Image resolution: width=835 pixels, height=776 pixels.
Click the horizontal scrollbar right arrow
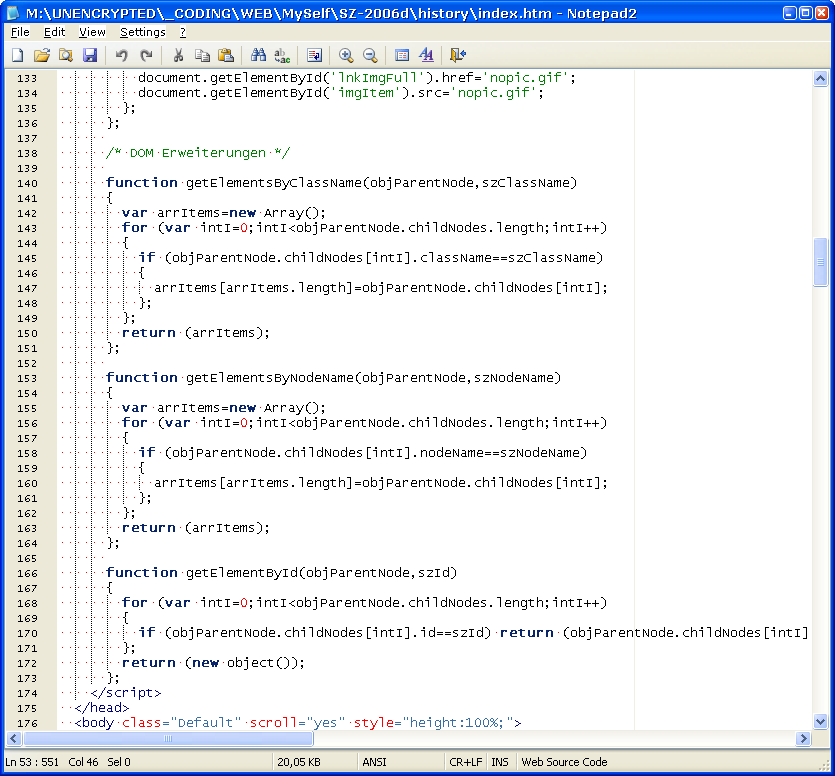coord(804,738)
